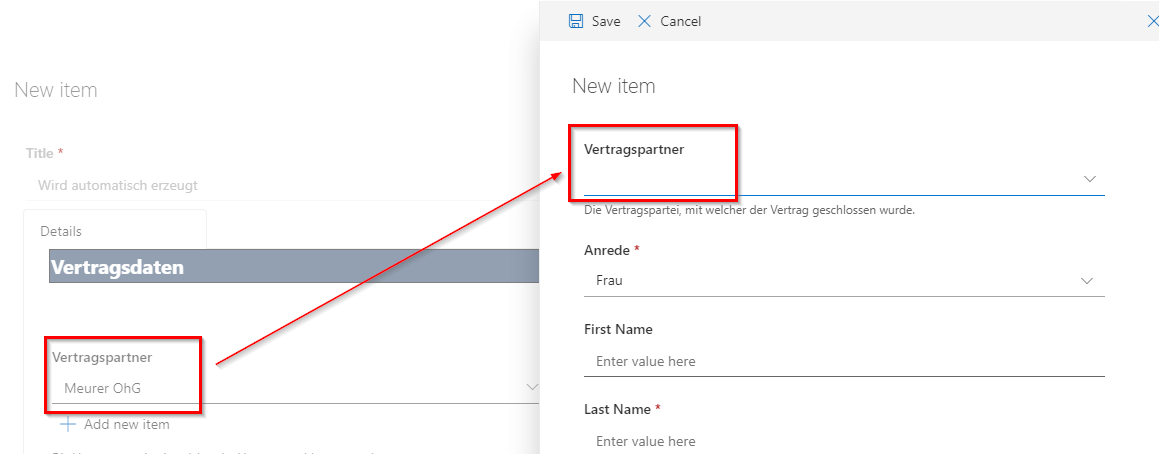Click the Add new item link text

126,424
